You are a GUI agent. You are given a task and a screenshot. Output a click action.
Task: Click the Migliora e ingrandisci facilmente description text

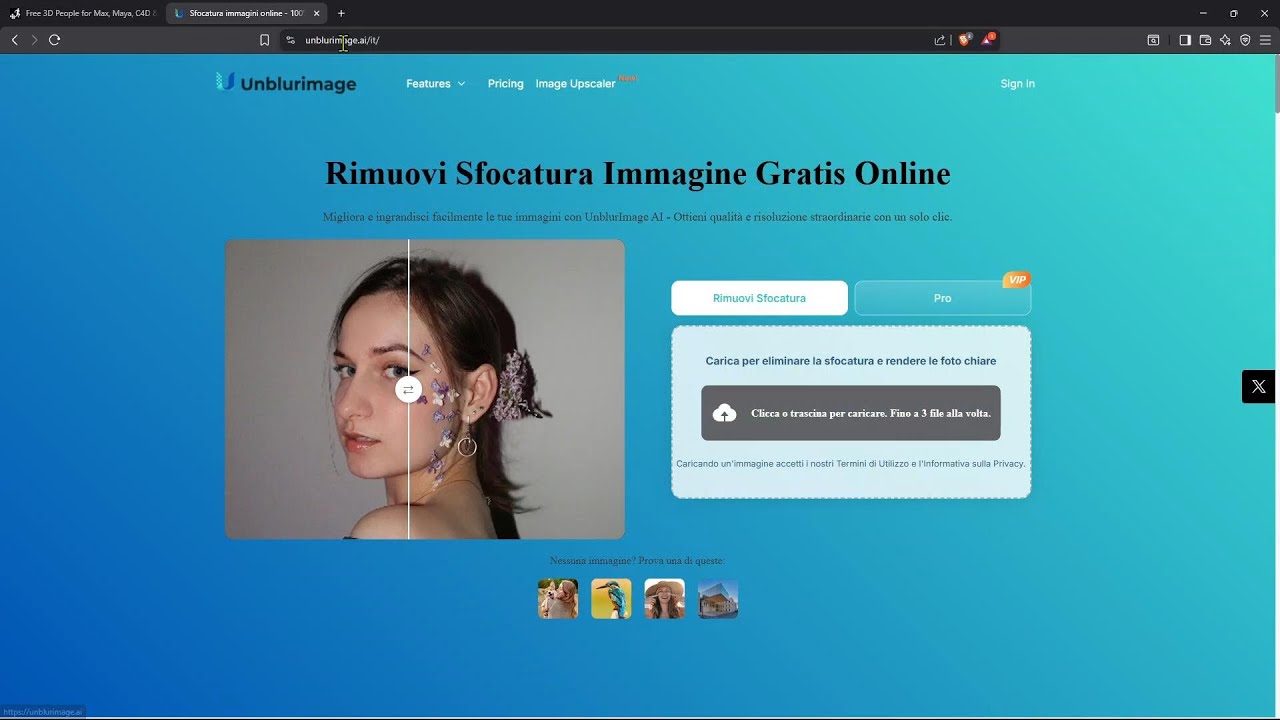[637, 217]
